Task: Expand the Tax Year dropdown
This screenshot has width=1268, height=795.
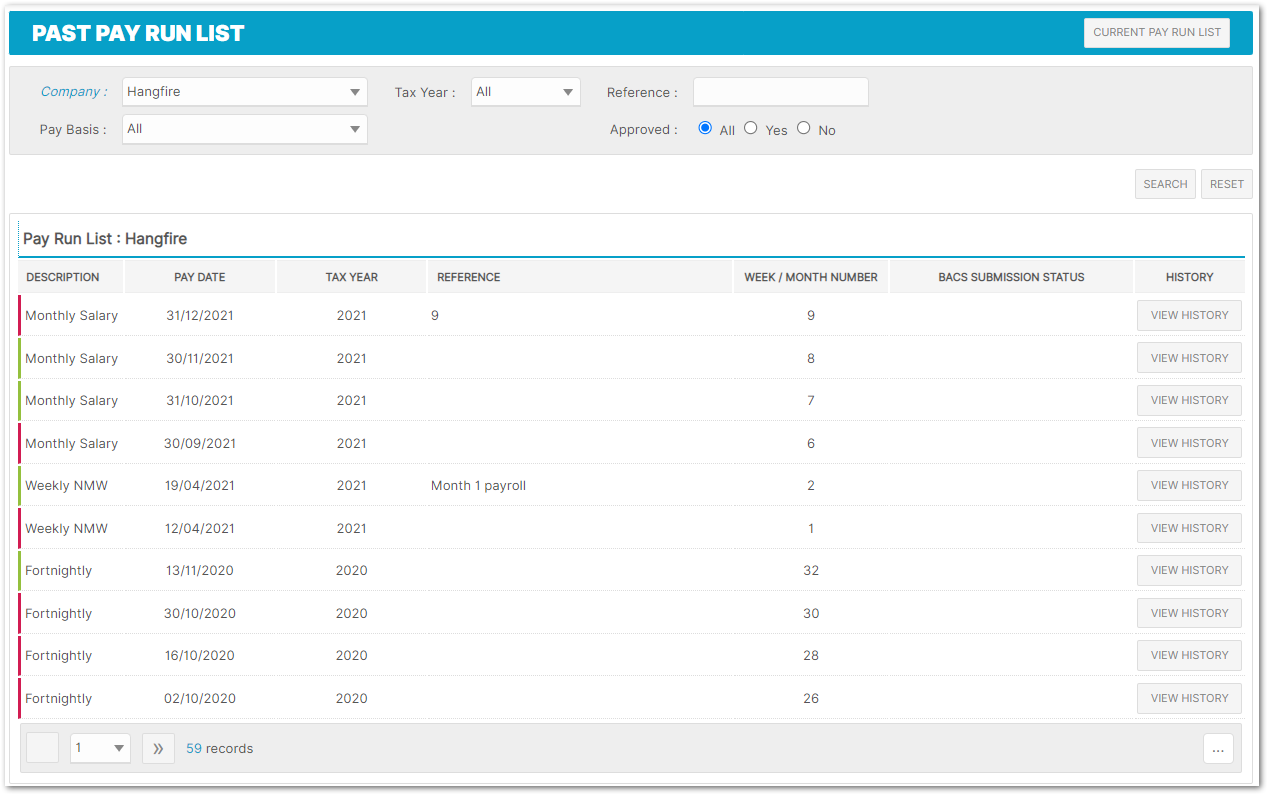Action: [525, 91]
